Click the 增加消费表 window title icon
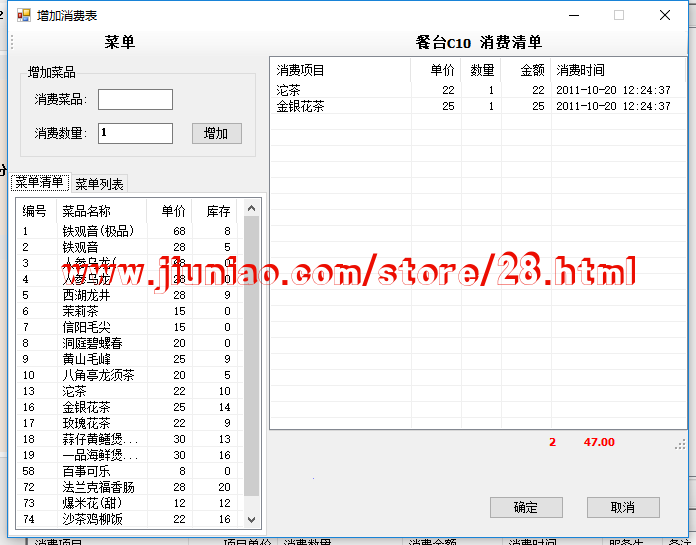 tap(24, 15)
